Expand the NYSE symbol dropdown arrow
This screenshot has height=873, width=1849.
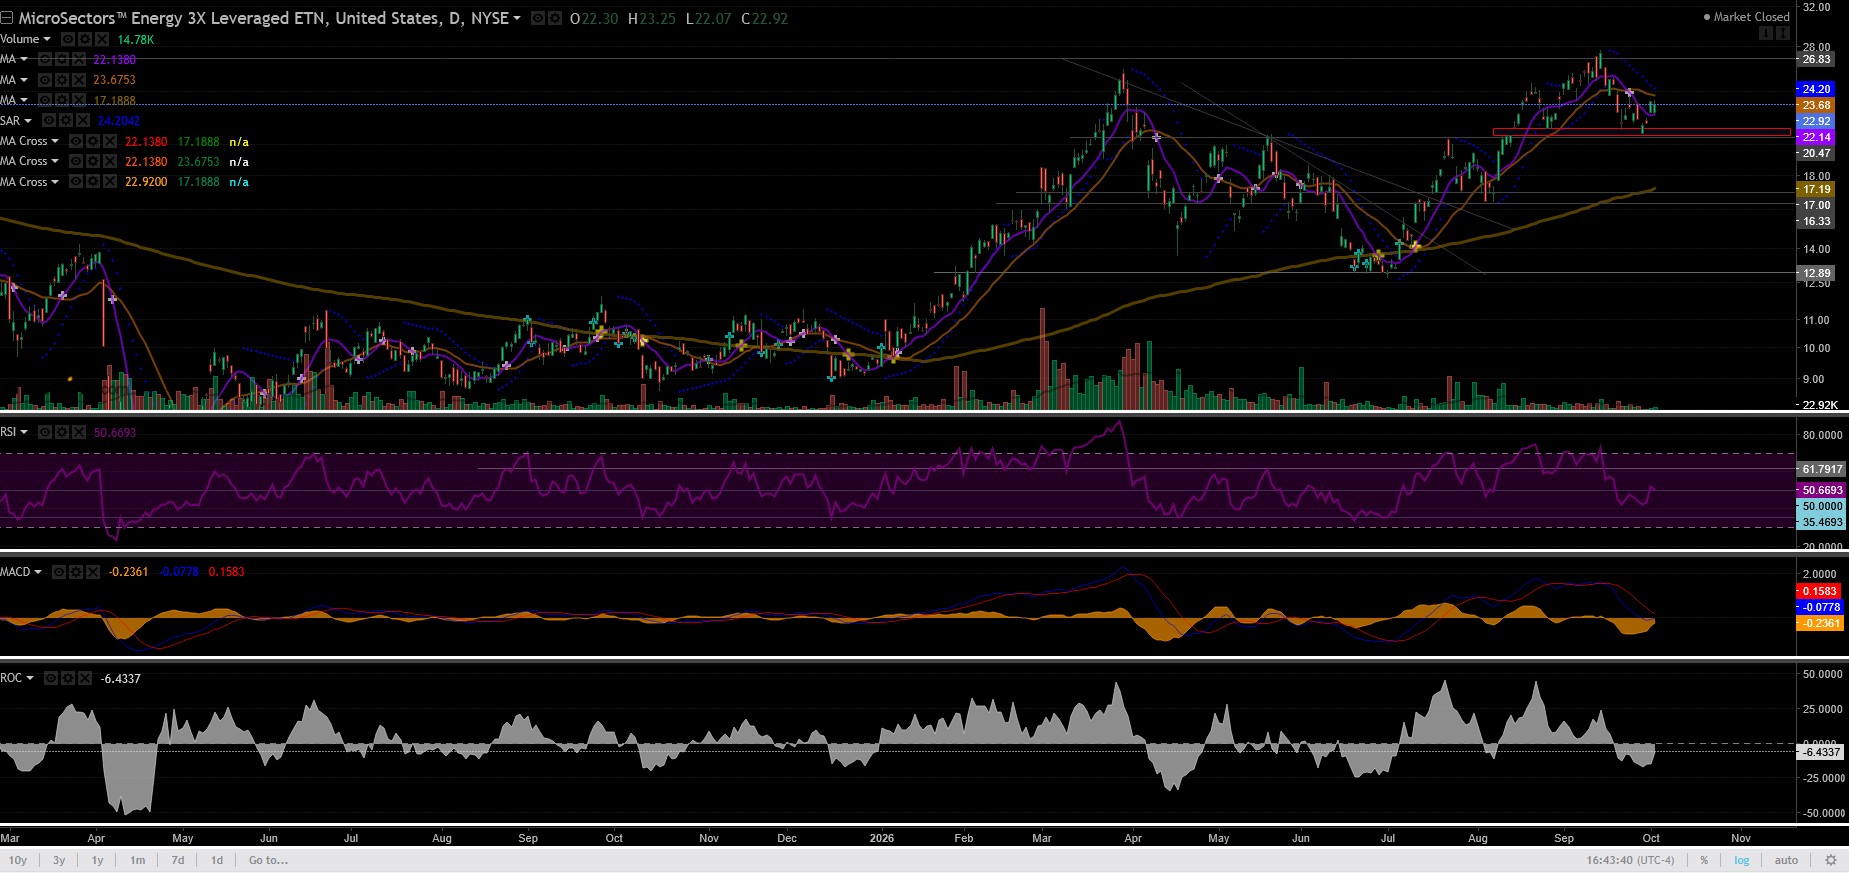(517, 18)
